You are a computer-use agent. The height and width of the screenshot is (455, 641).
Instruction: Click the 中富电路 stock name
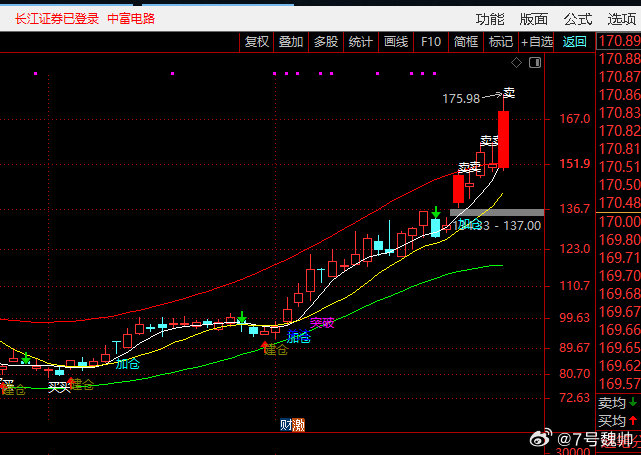(131, 19)
